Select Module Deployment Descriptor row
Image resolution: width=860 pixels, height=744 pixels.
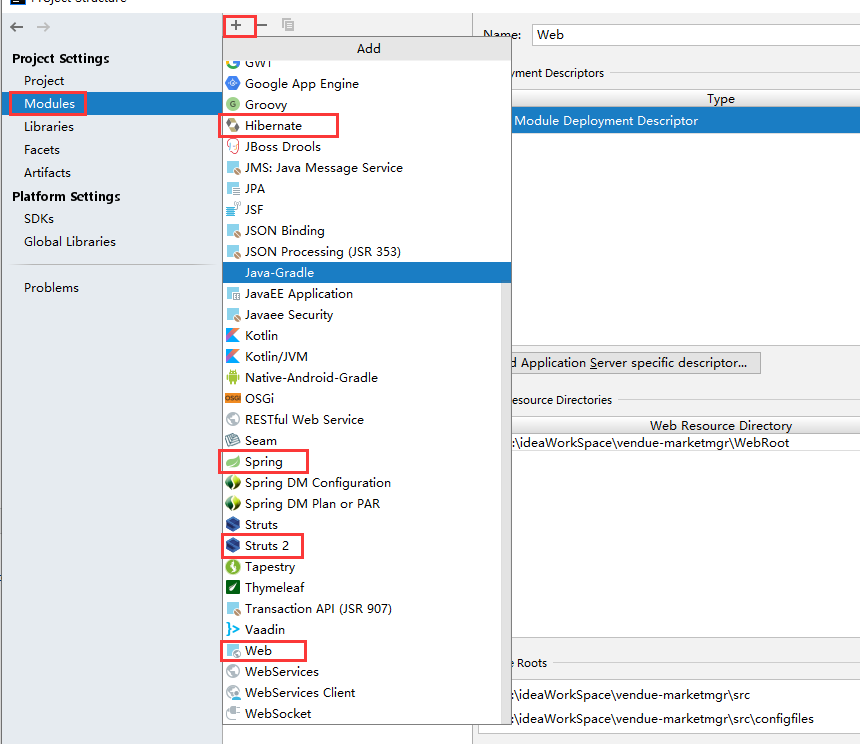coord(686,121)
